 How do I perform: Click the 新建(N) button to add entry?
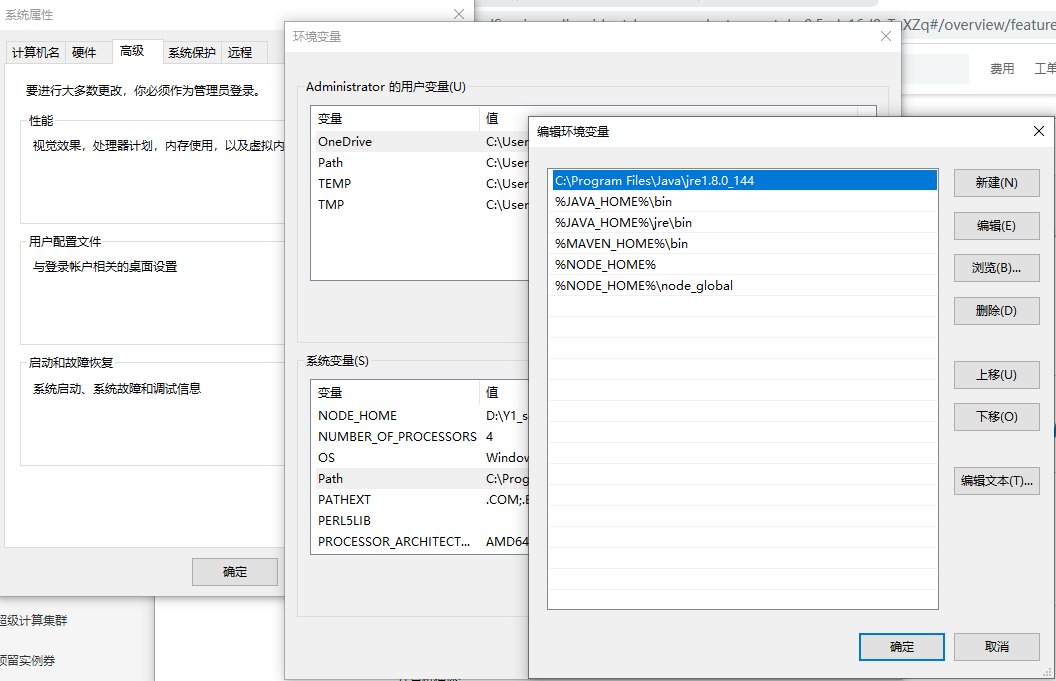pos(996,183)
